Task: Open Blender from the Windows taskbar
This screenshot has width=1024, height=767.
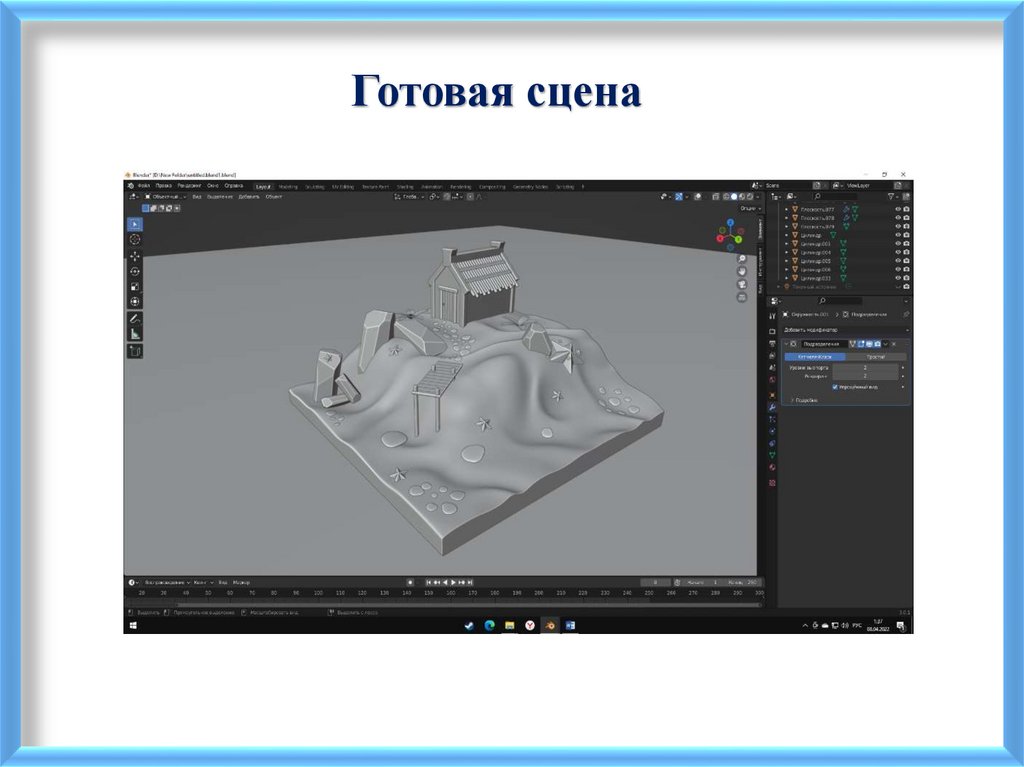Action: click(550, 626)
